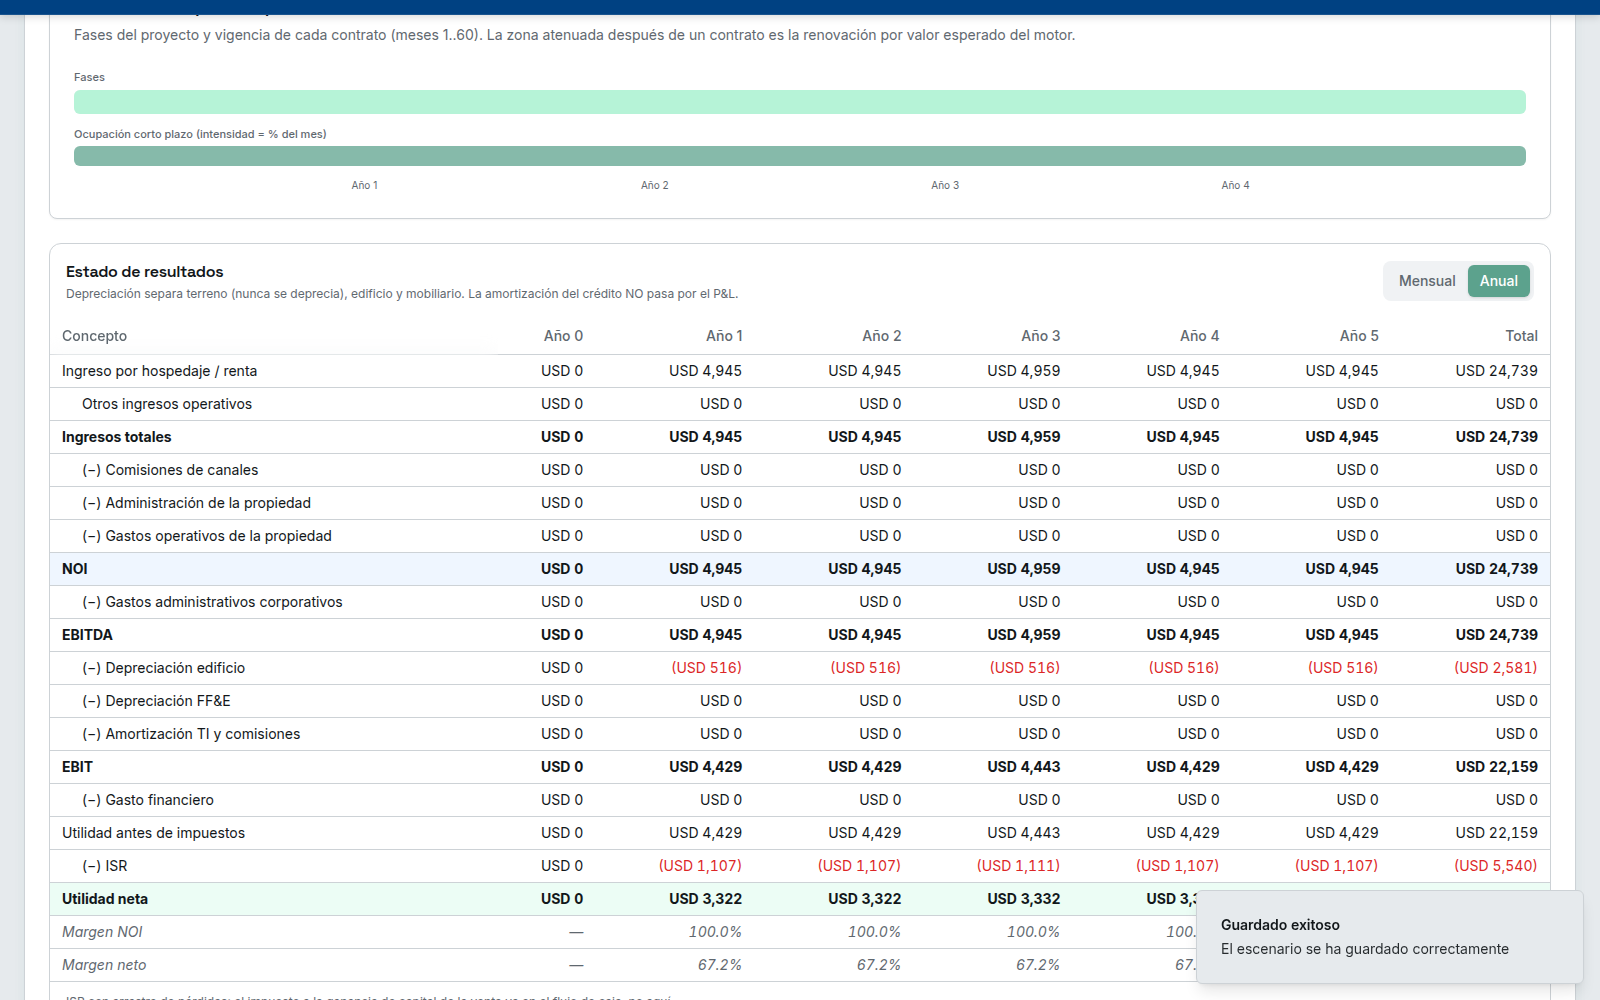
Task: Select the 'Ingreso por hospedaje / renta' row label
Action: click(x=159, y=371)
